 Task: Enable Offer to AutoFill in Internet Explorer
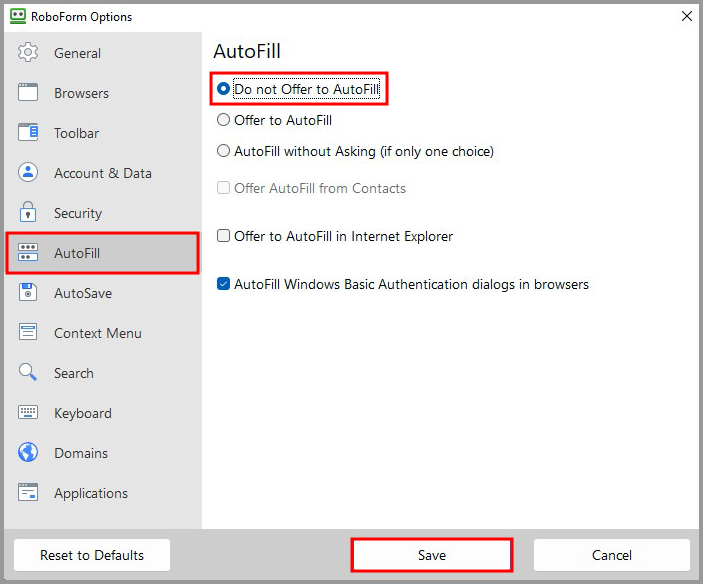point(224,237)
